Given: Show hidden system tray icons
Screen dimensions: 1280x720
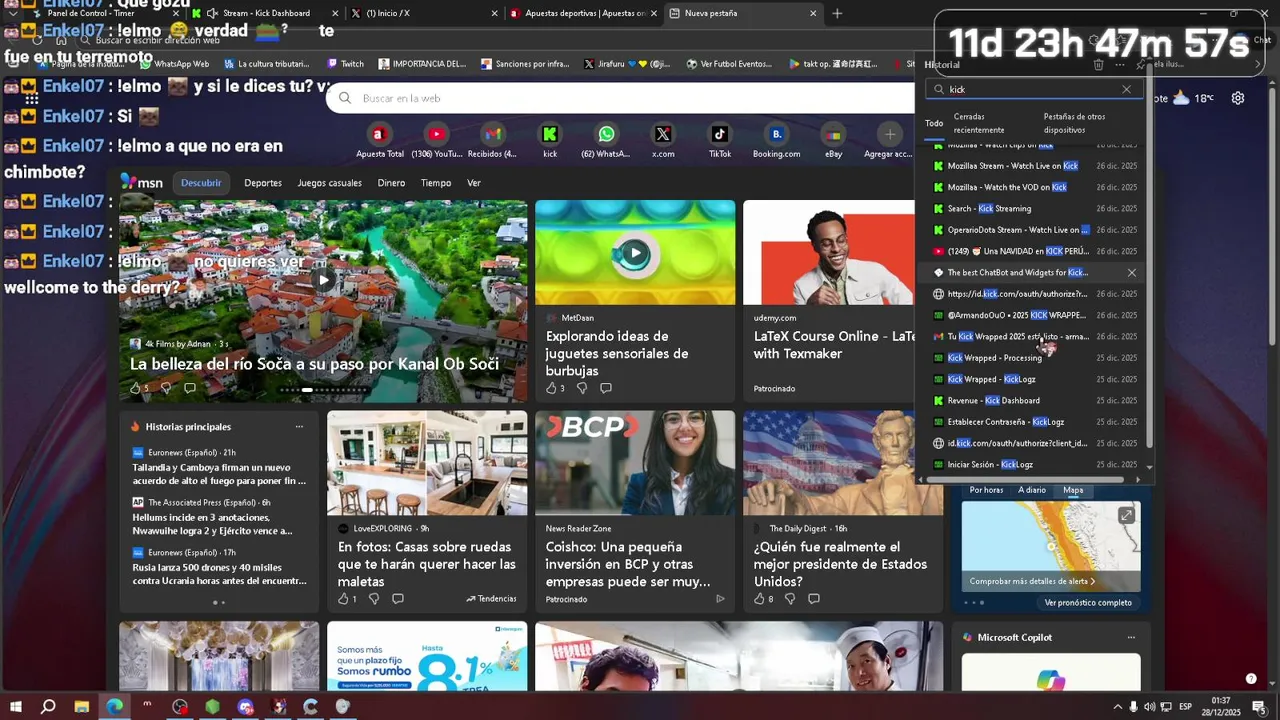Looking at the screenshot, I should (x=1118, y=707).
